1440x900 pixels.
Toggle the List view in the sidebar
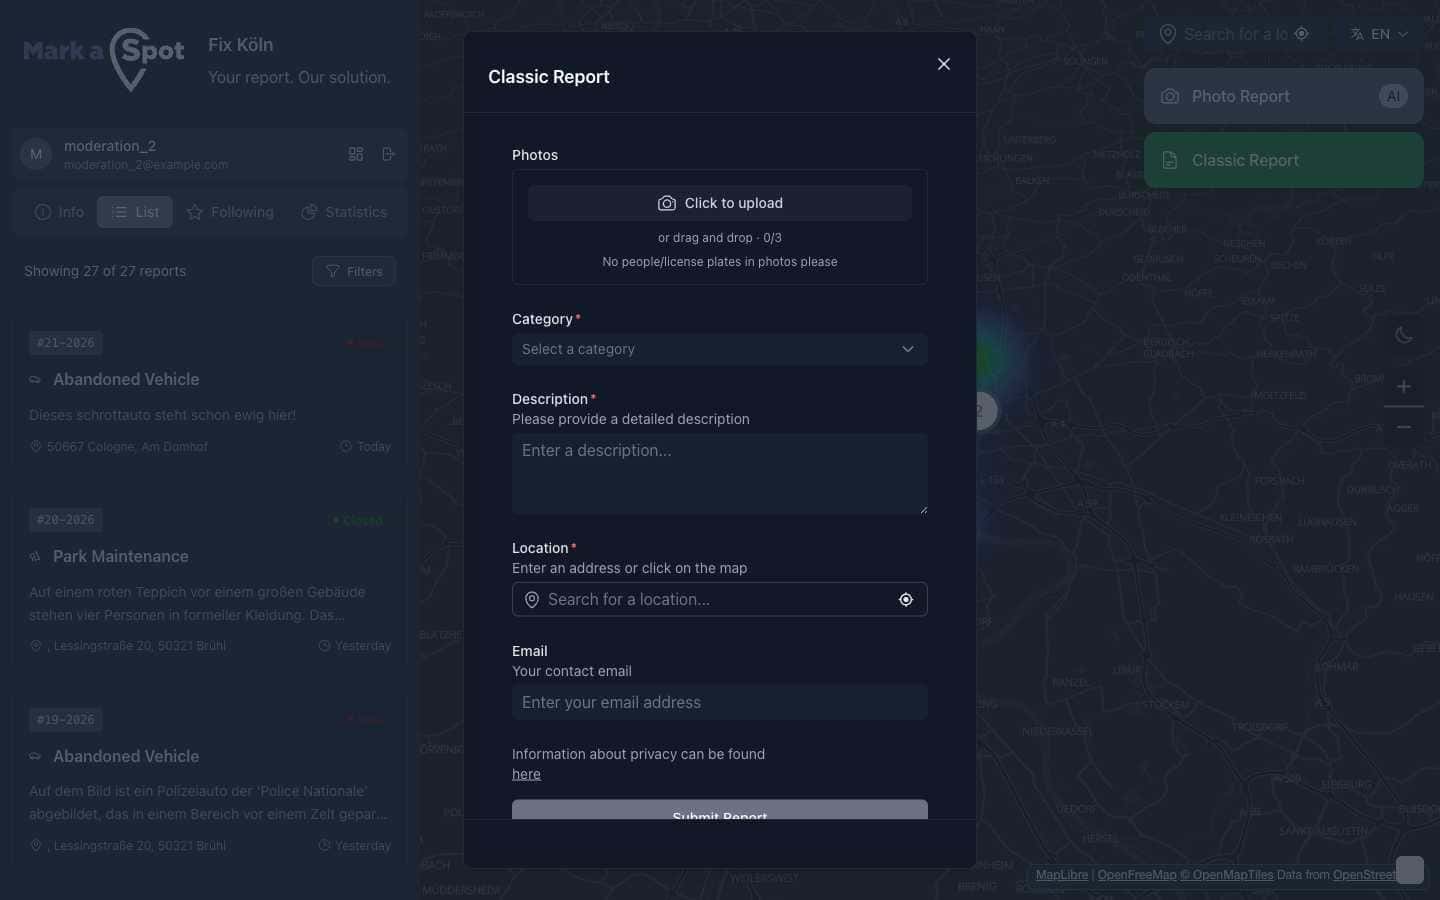tap(135, 212)
